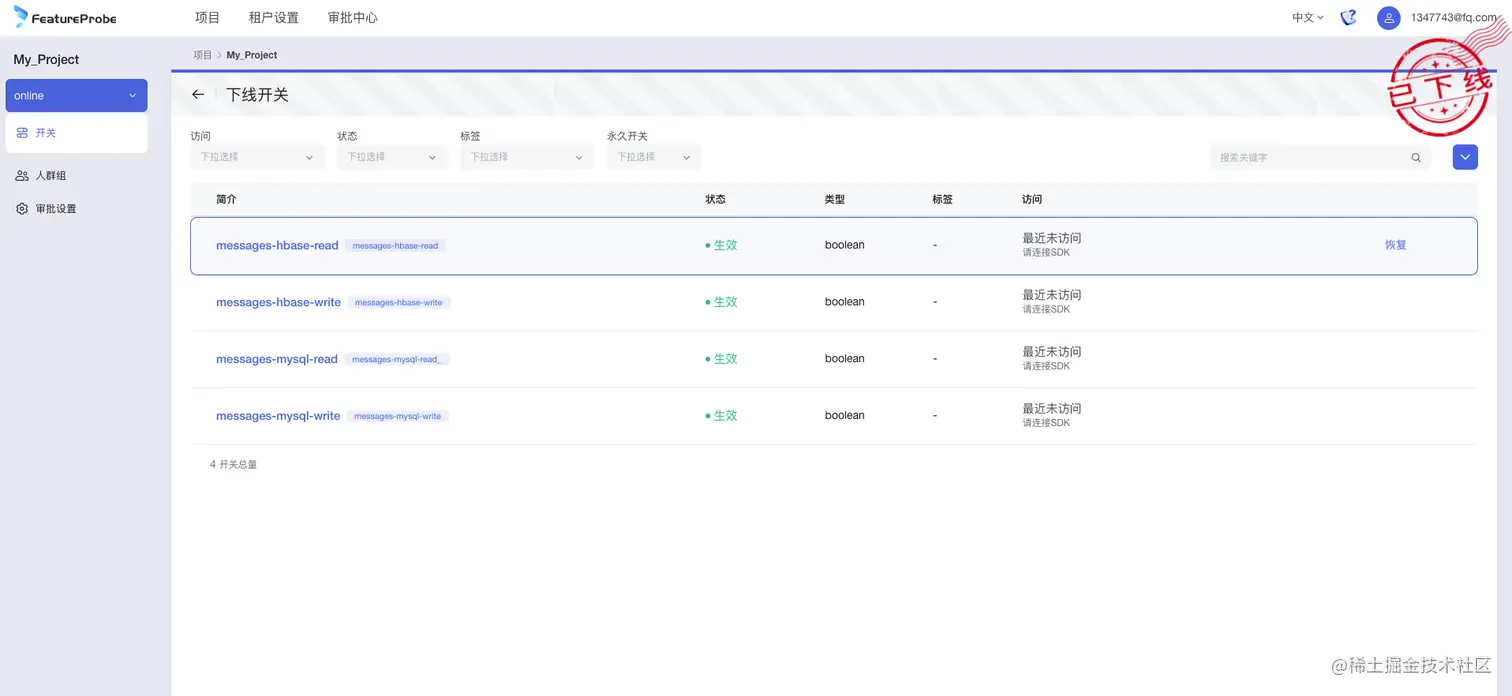This screenshot has height=696, width=1512.
Task: Click the FeatureProbe help icon in header
Action: tap(1349, 17)
